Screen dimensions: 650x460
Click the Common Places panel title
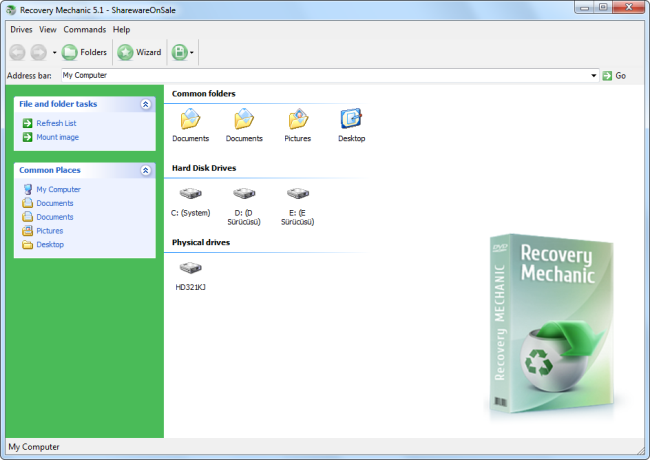(50, 170)
